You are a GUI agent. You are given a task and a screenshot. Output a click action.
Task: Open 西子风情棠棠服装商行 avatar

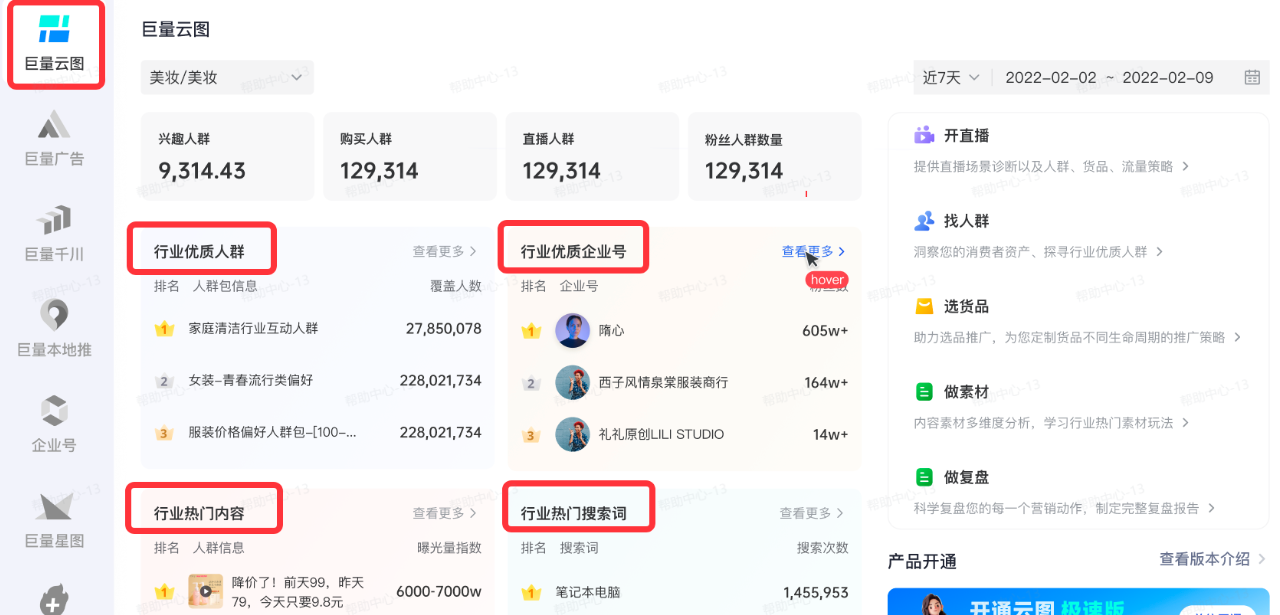572,383
